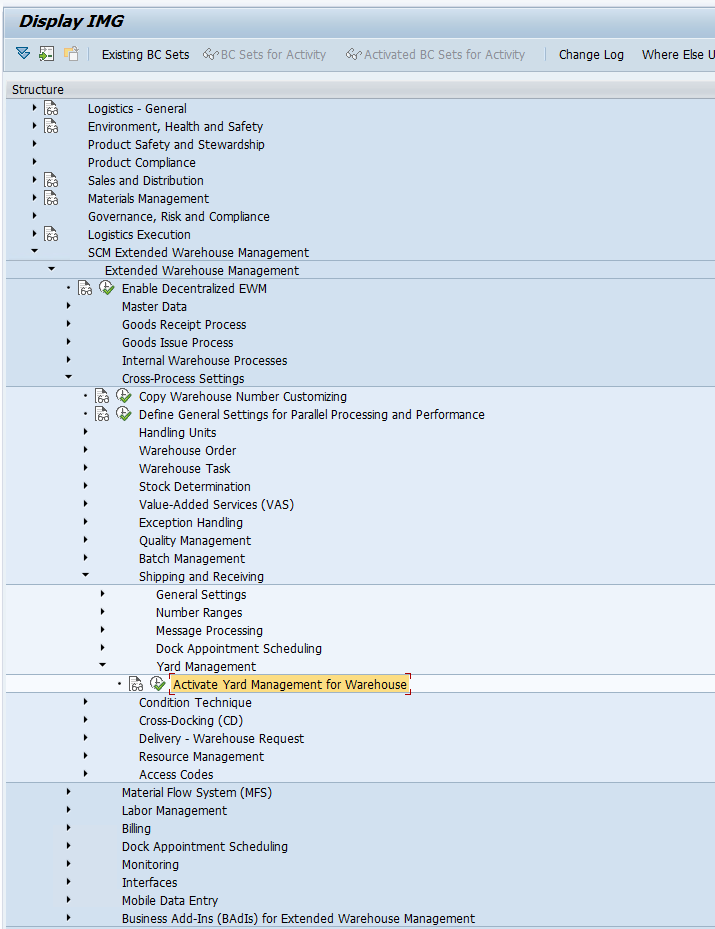
Task: Expand the Warehouse Task node
Action: tap(86, 467)
